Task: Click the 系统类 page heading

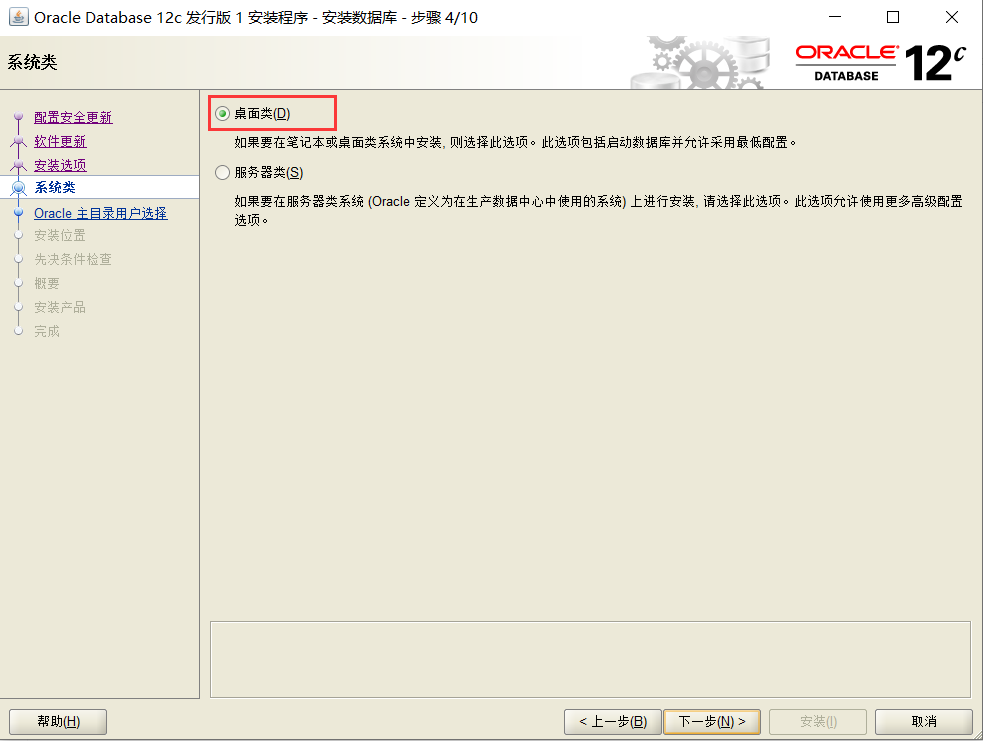Action: [x=33, y=62]
